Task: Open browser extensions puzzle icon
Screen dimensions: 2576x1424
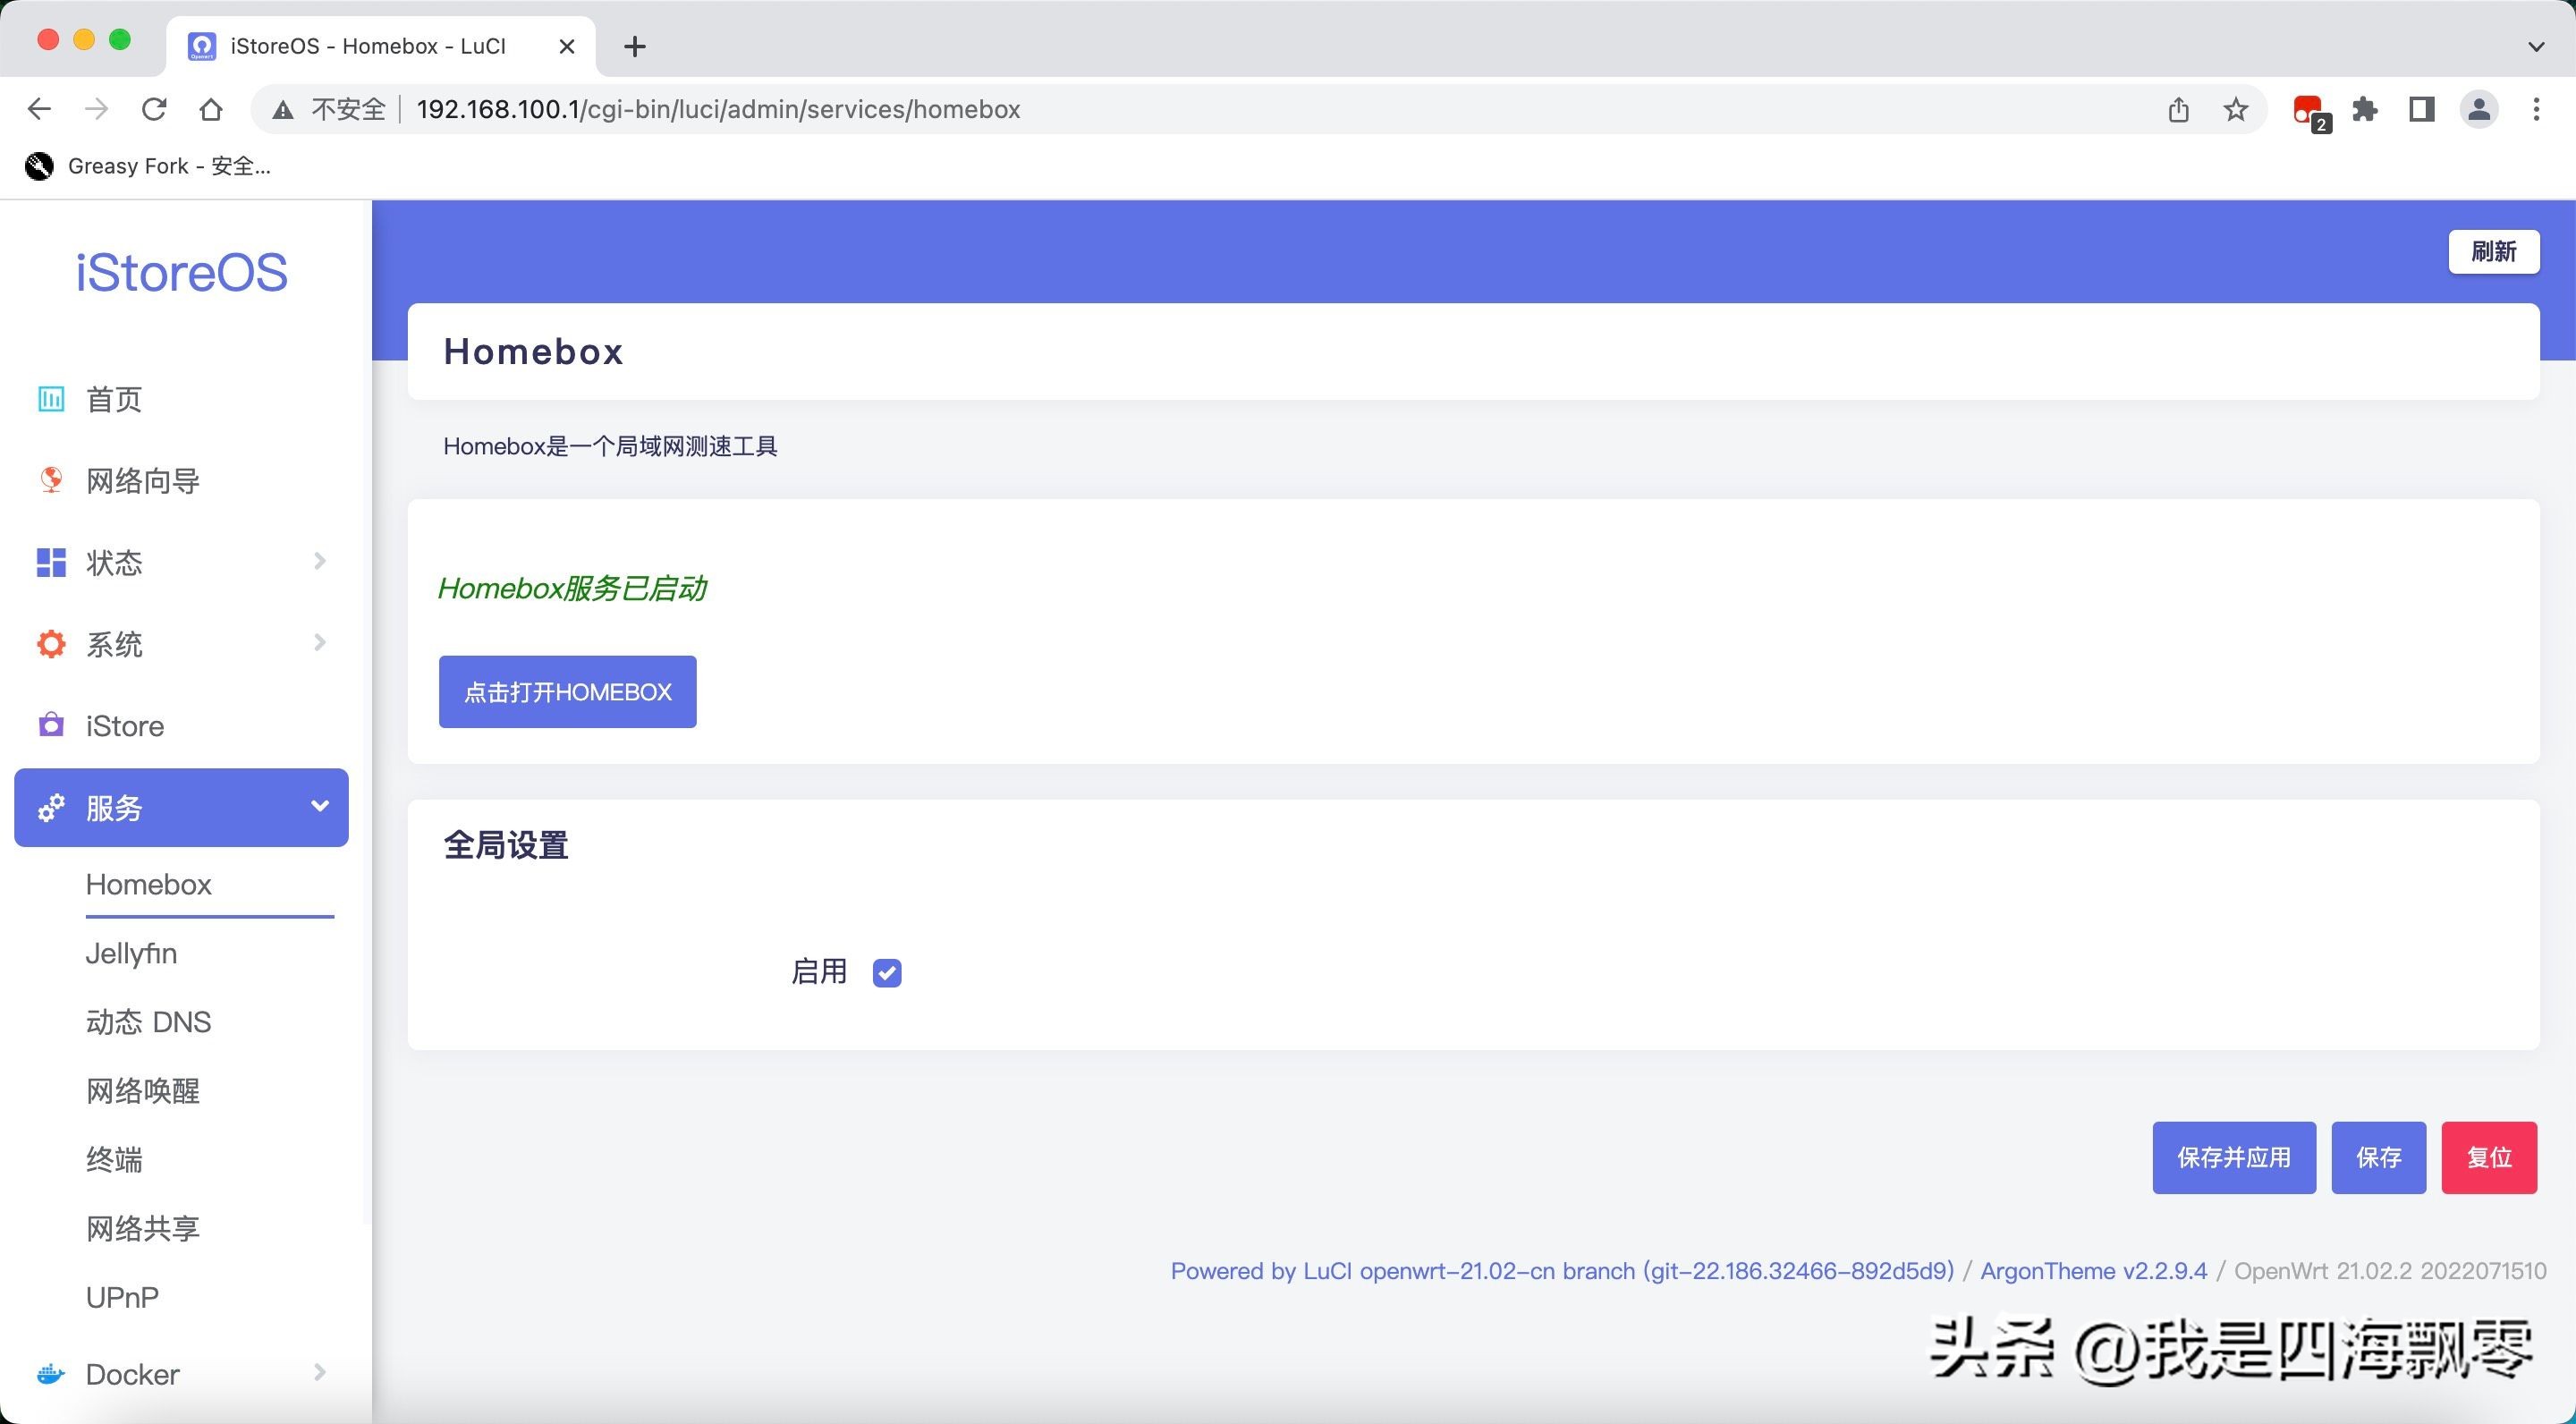Action: [x=2365, y=109]
